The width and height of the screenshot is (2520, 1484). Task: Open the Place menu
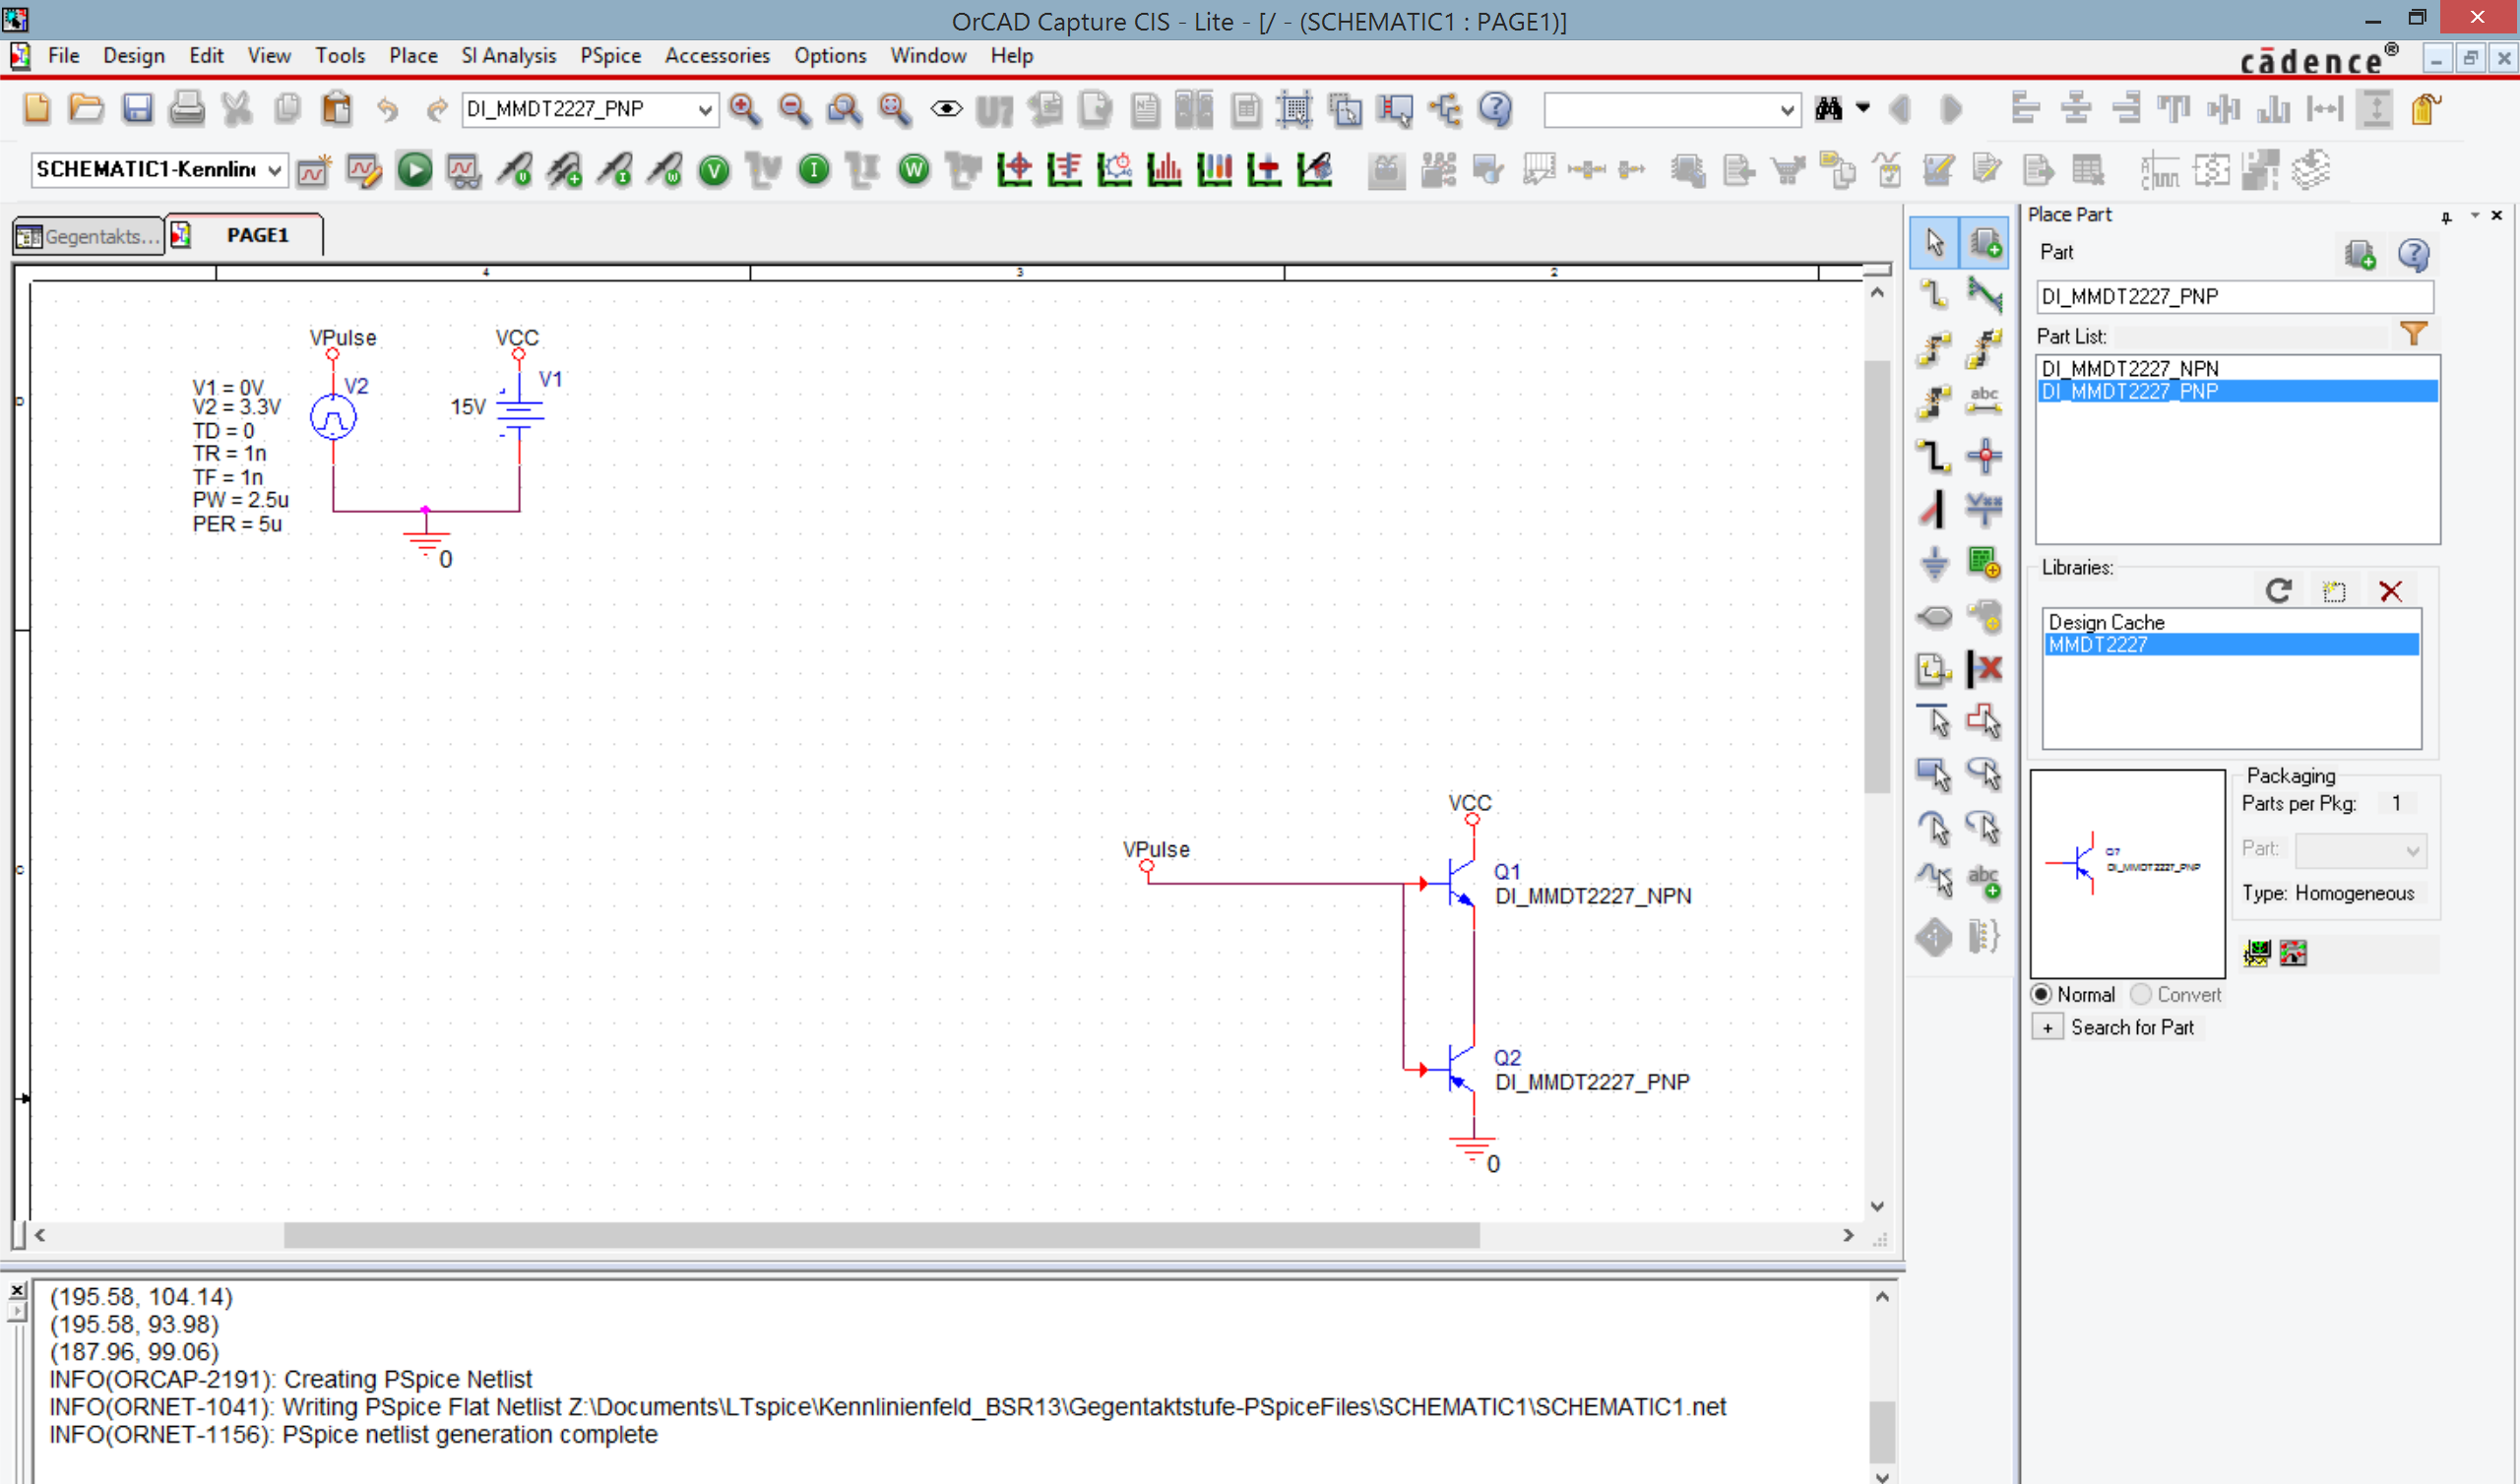point(413,56)
